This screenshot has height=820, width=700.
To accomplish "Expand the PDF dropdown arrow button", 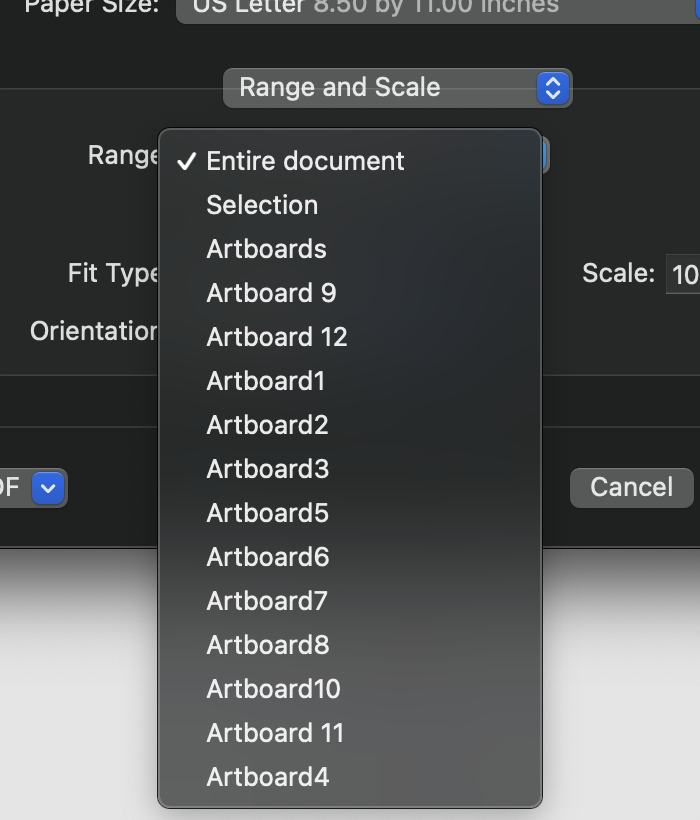I will [48, 488].
